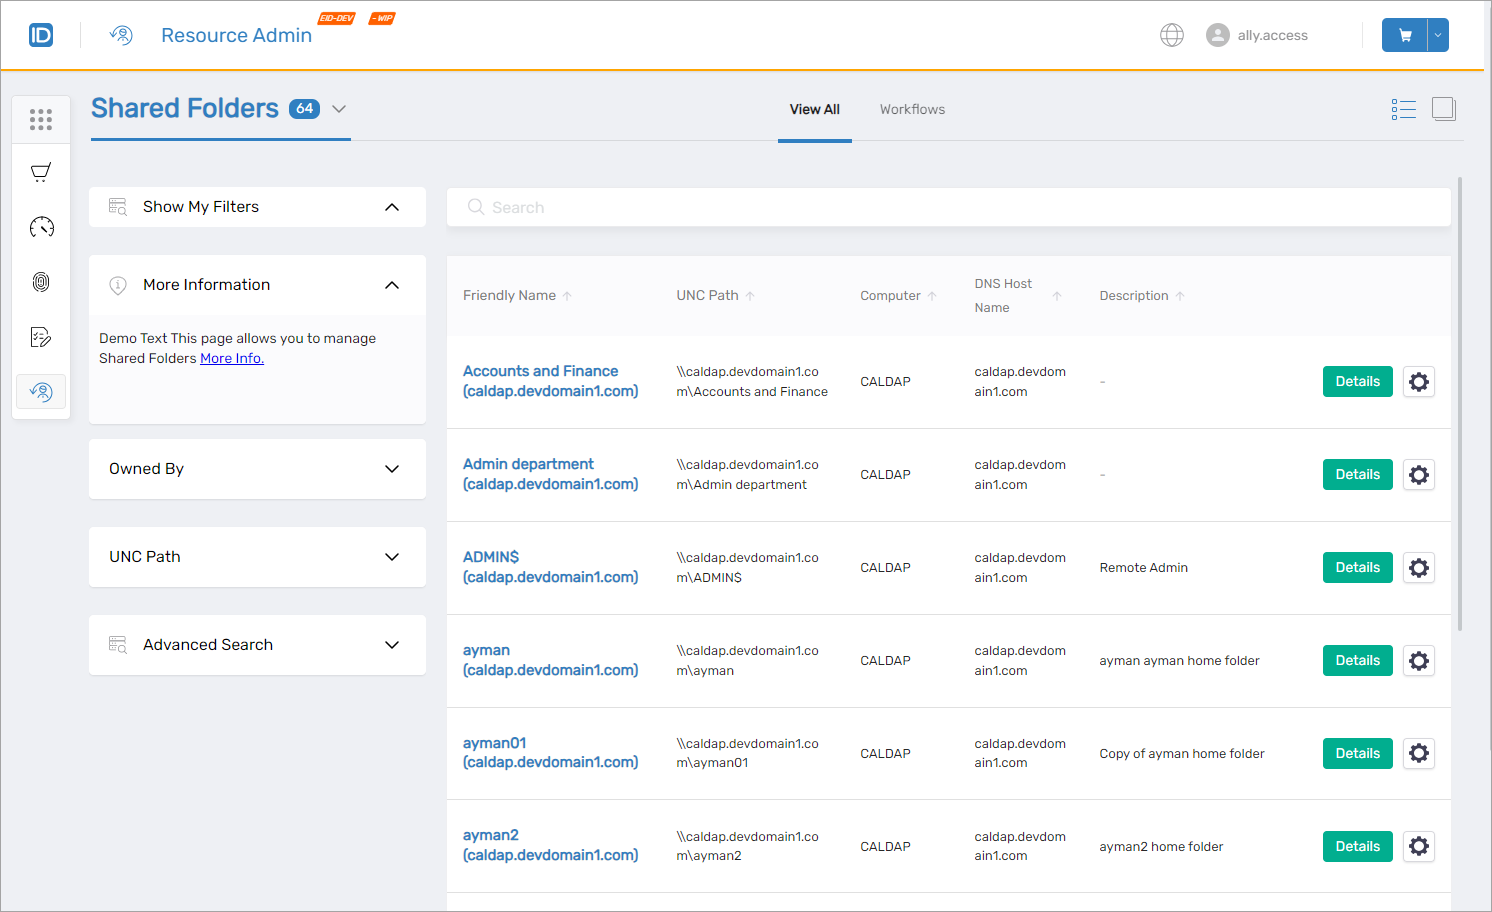The height and width of the screenshot is (912, 1492).
Task: Open the dashboard gauge sidebar icon
Action: click(x=40, y=227)
